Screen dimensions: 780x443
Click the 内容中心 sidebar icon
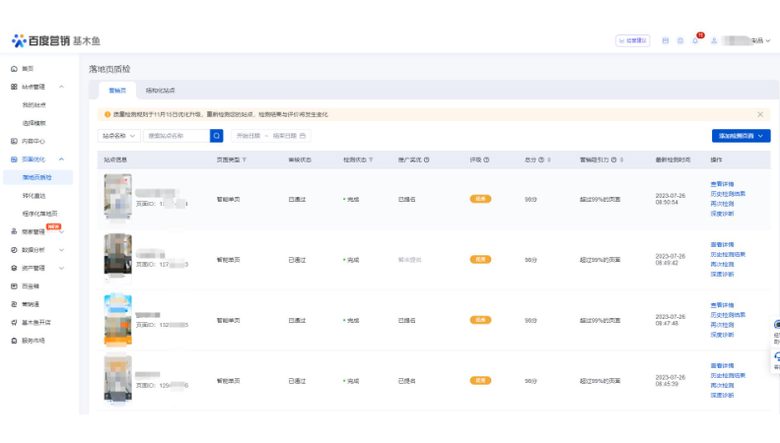pos(14,141)
